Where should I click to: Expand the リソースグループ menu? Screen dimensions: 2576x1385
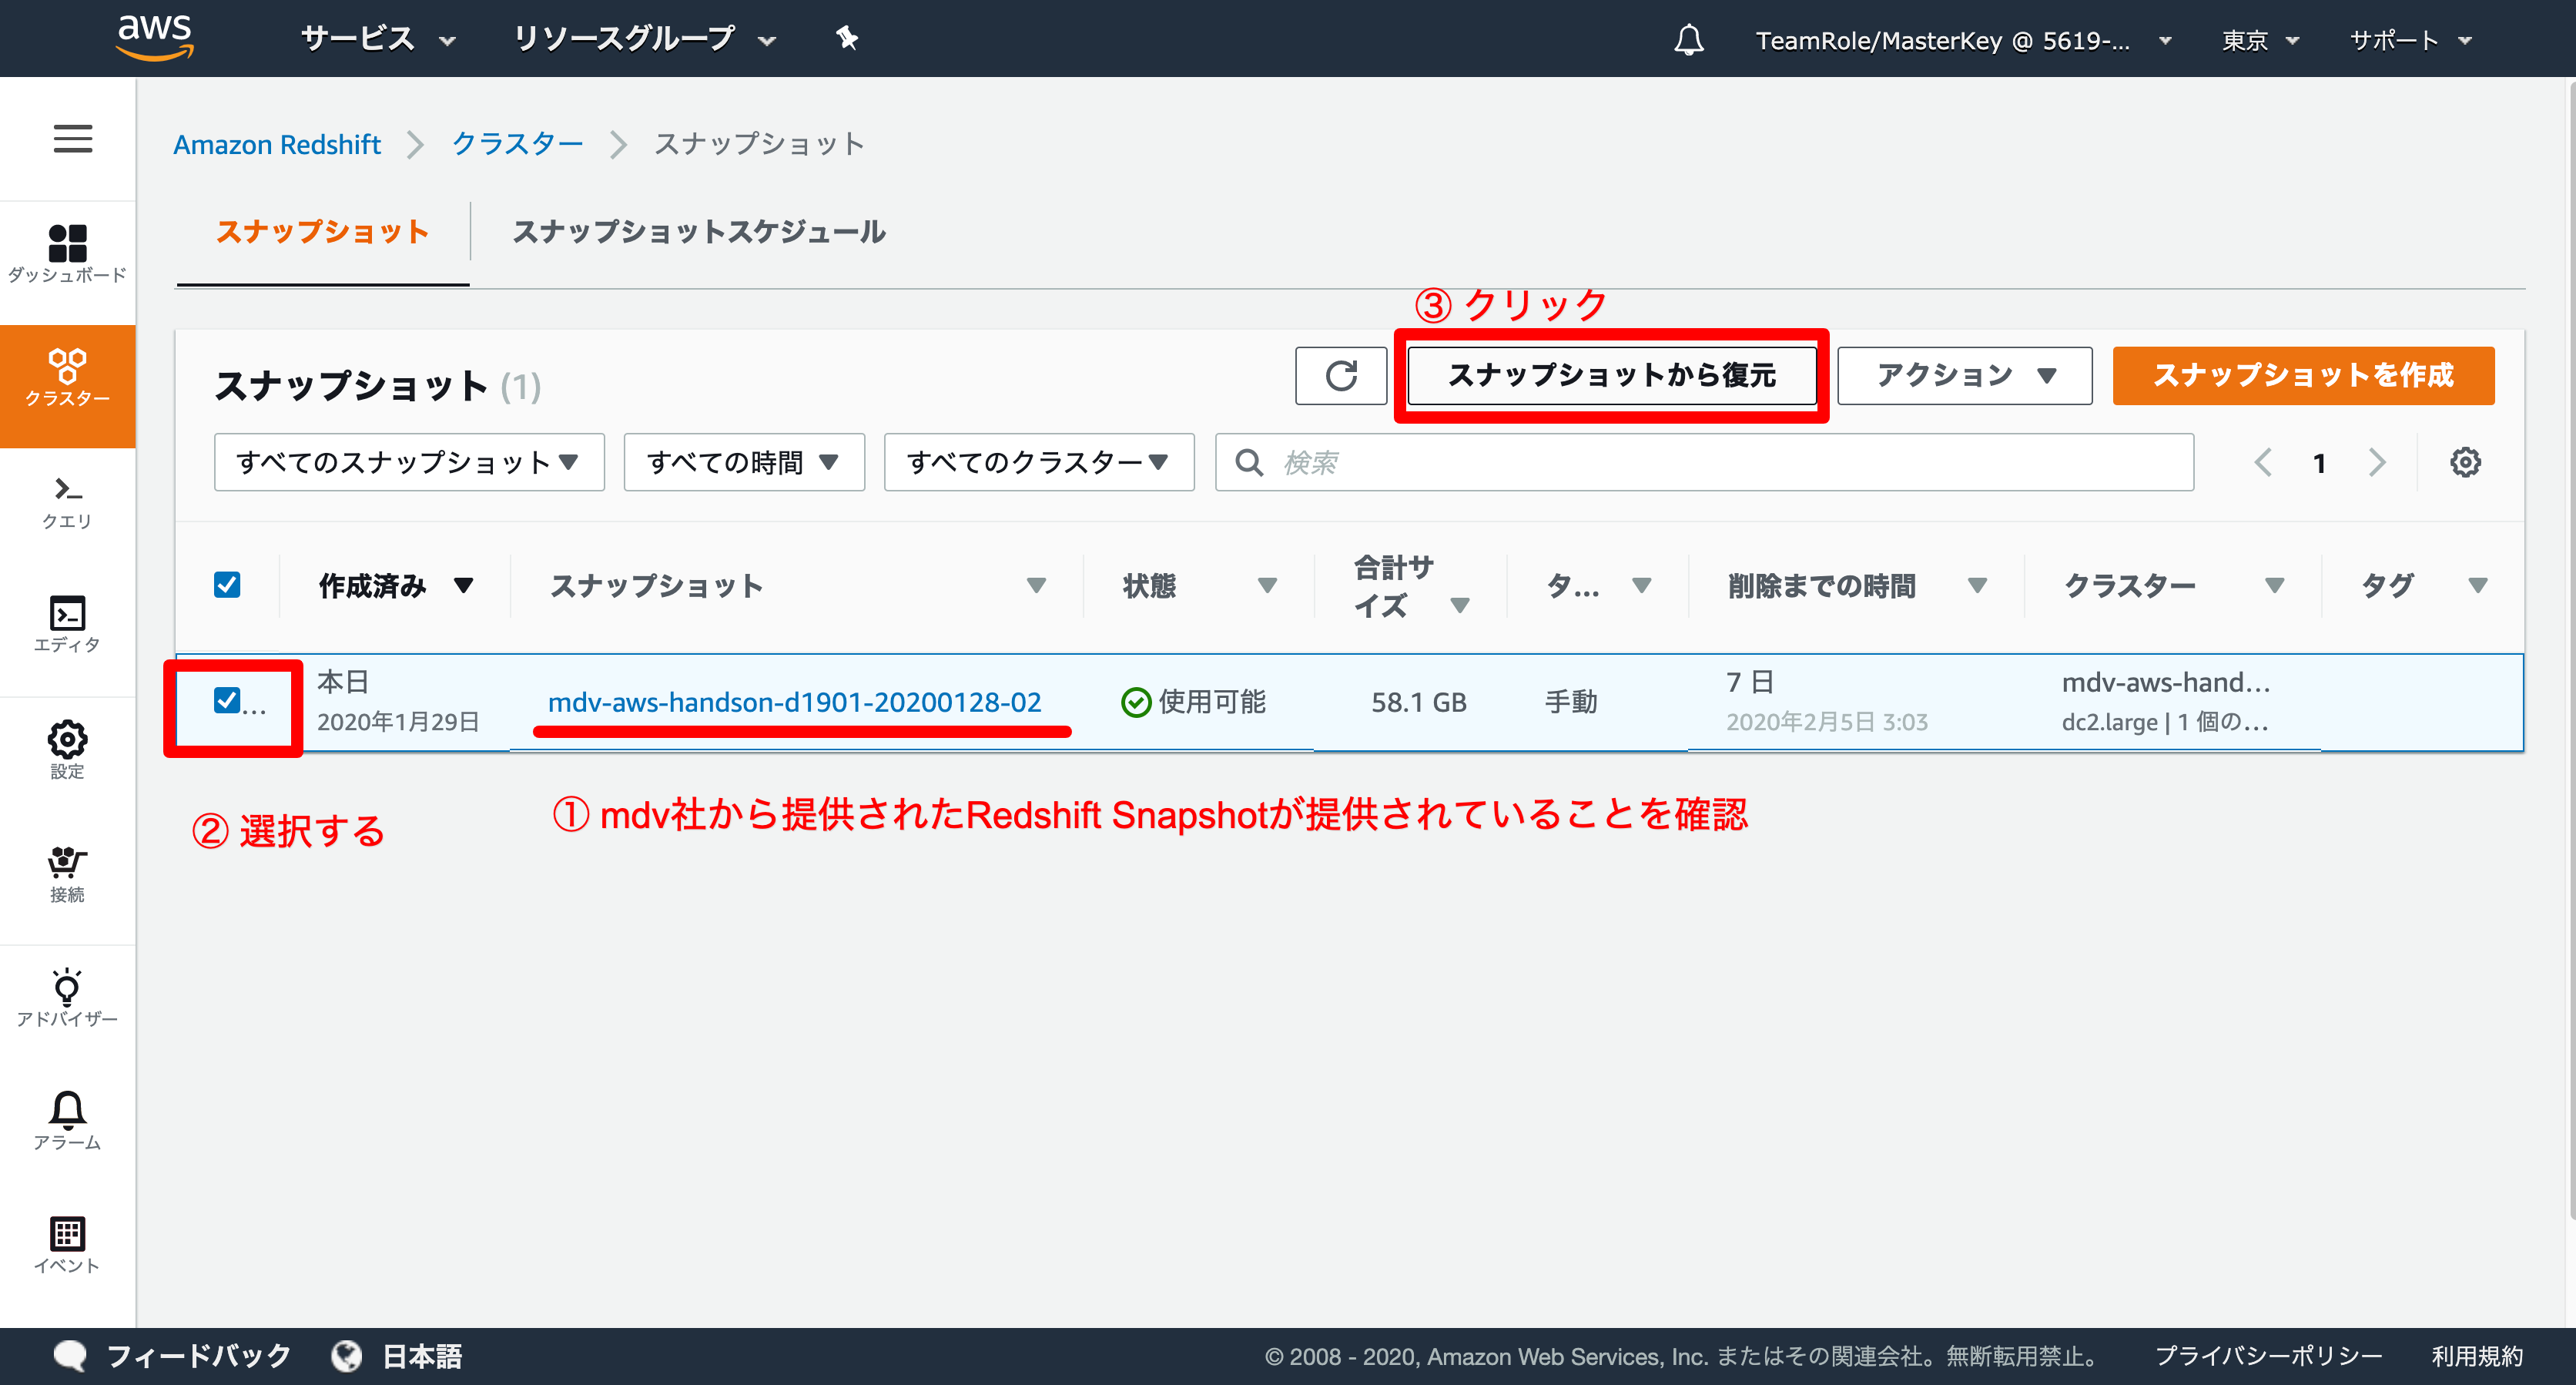[645, 40]
